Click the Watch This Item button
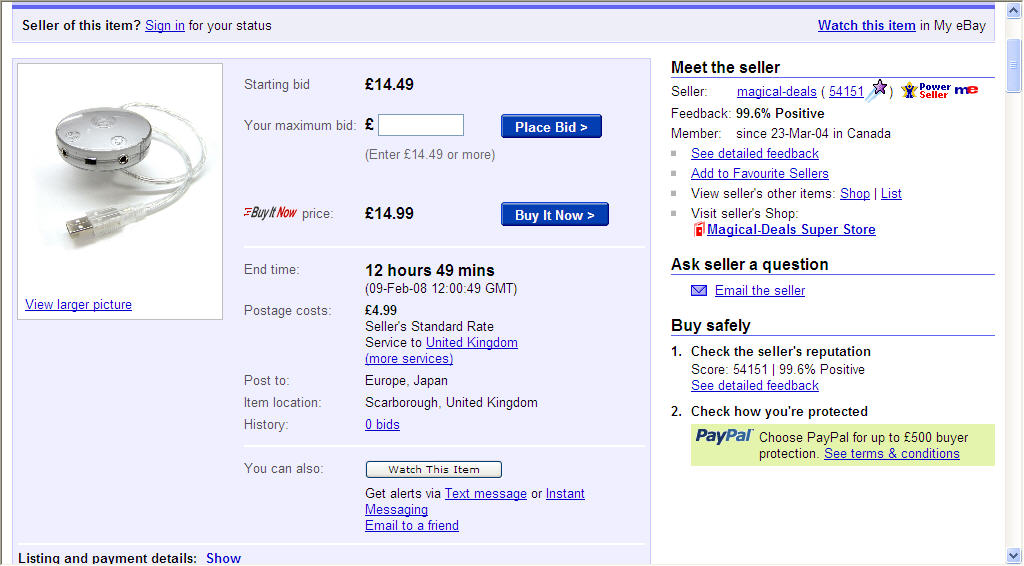Image resolution: width=1024 pixels, height=566 pixels. click(x=434, y=469)
